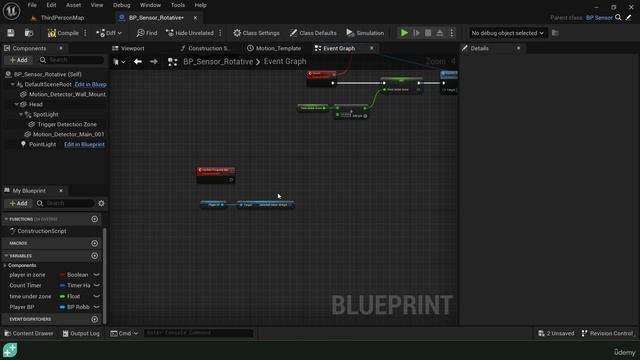This screenshot has height=360, width=640.
Task: Select Motion_Detector_Wall_Mount component
Action: tap(67, 94)
